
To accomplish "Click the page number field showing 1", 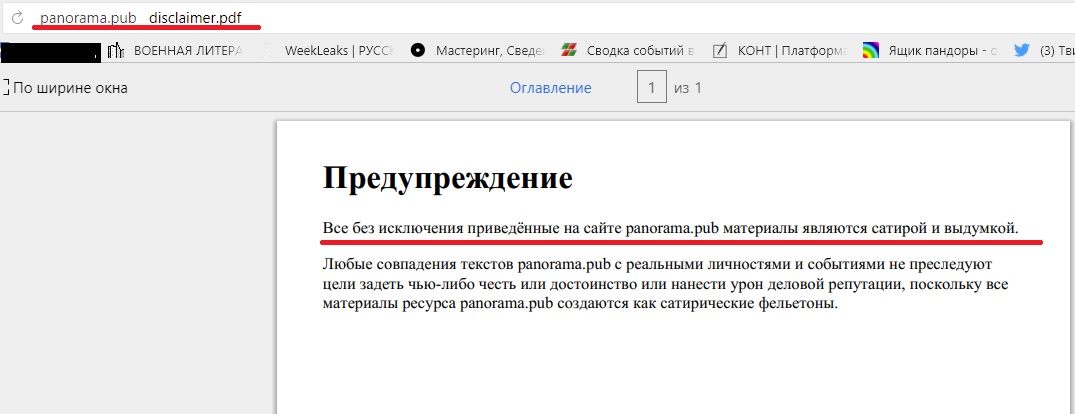I will click(x=652, y=88).
